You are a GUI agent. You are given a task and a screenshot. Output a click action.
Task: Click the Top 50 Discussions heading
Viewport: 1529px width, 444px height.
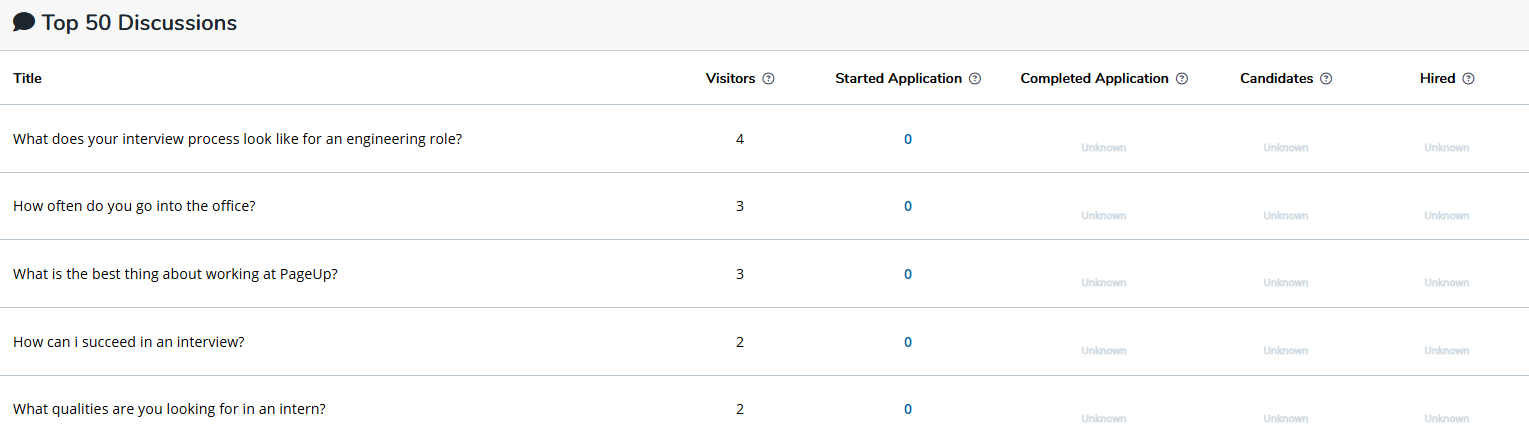(x=139, y=23)
